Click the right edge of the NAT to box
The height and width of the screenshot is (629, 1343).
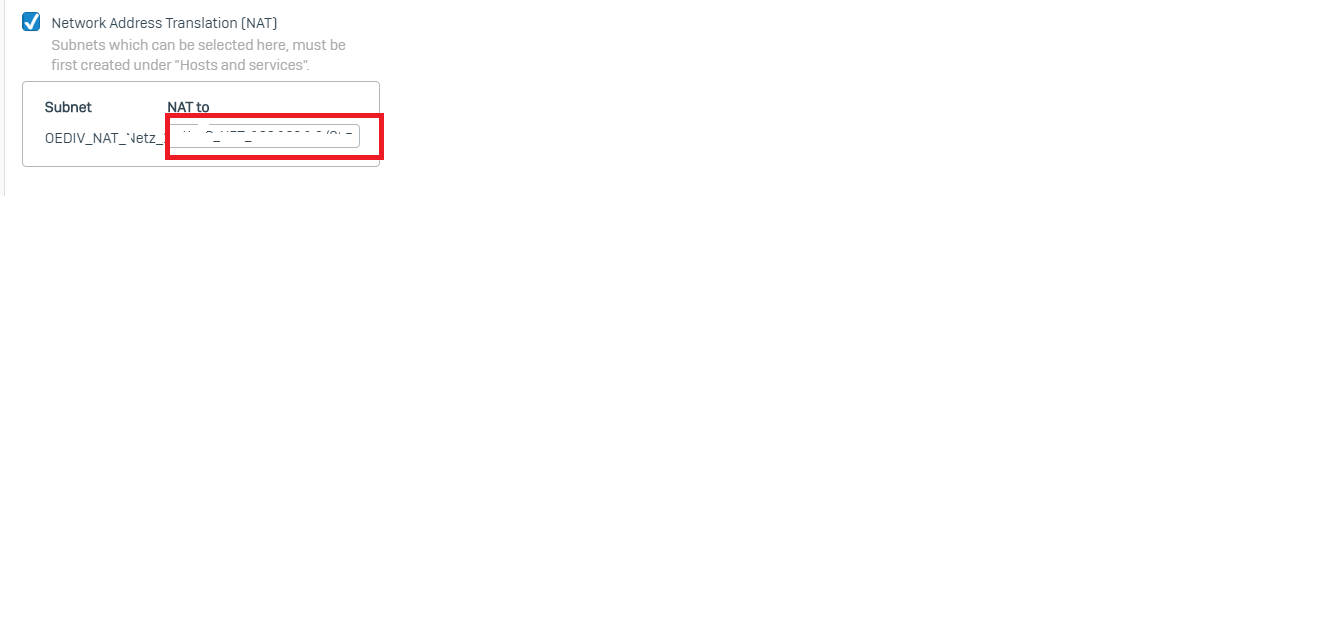tap(352, 136)
